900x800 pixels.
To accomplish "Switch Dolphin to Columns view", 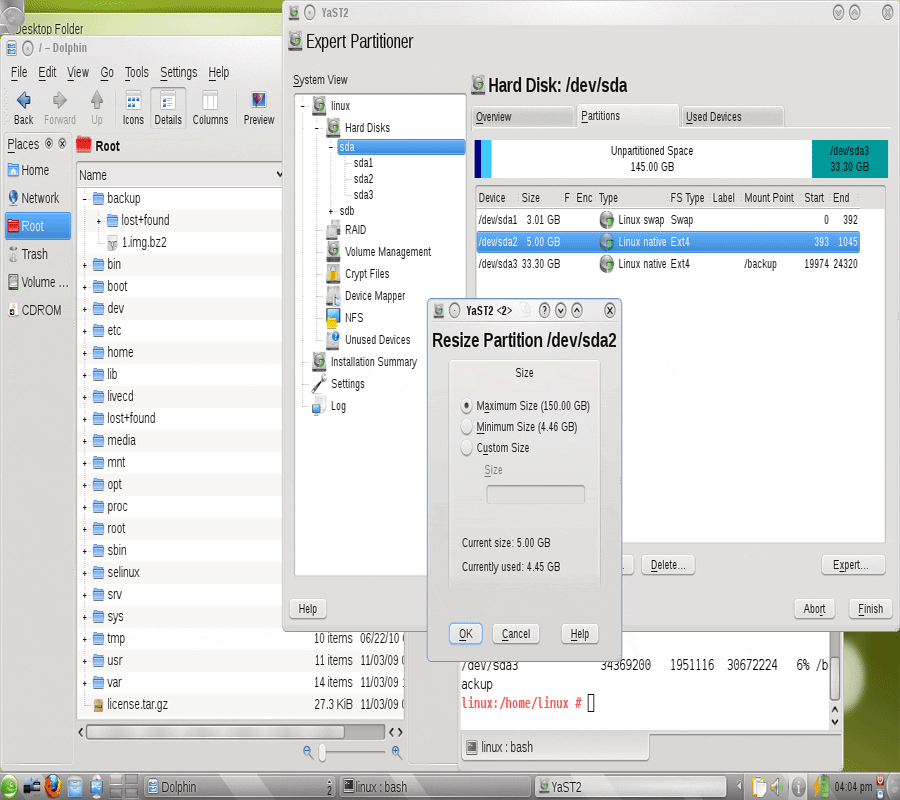I will [210, 107].
